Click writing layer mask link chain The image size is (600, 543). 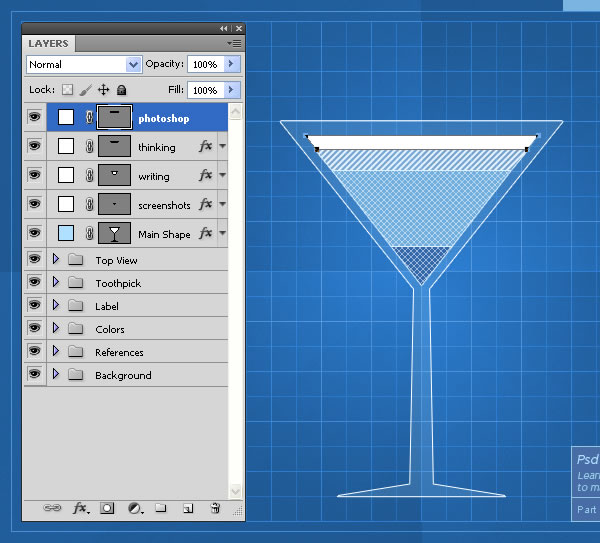89,175
